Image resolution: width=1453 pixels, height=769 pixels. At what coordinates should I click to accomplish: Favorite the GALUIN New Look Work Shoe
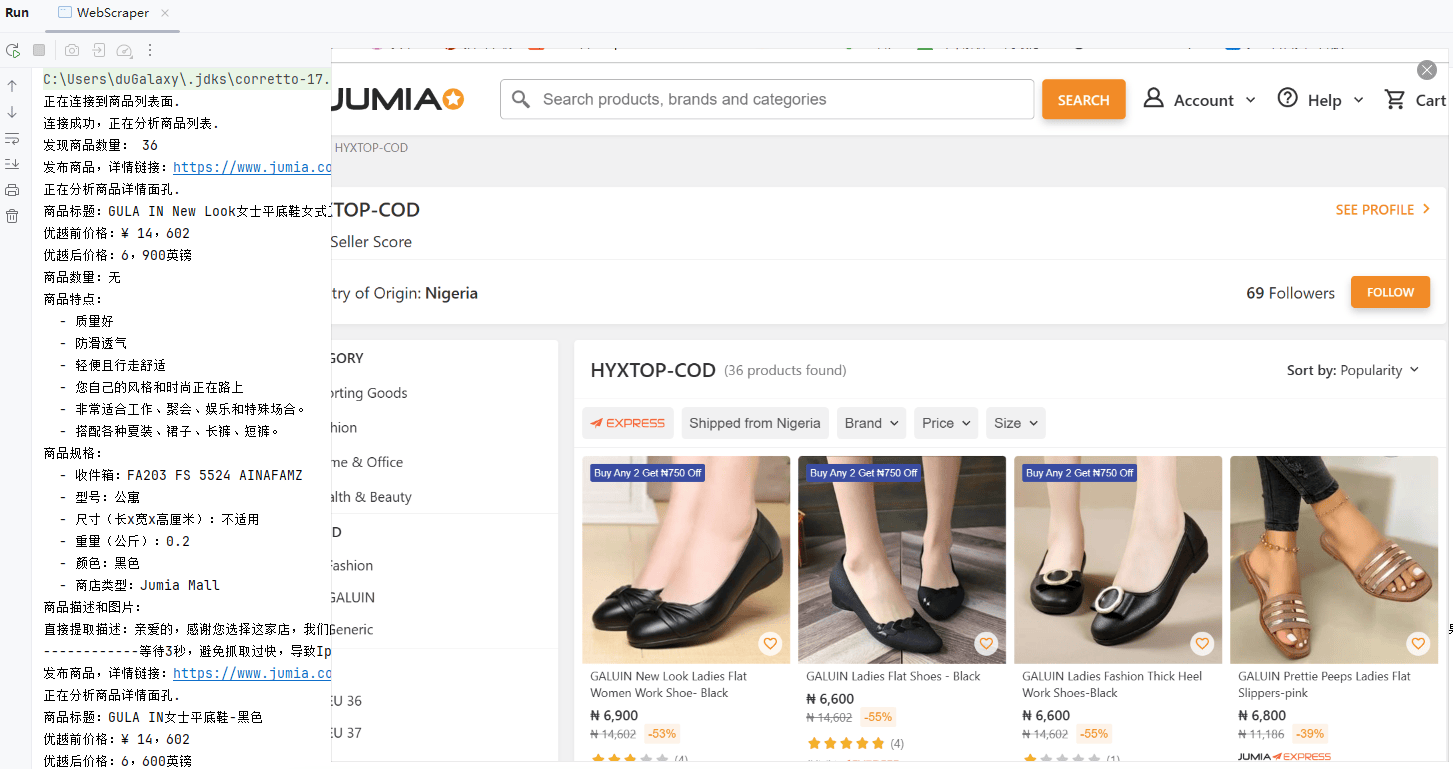(770, 644)
